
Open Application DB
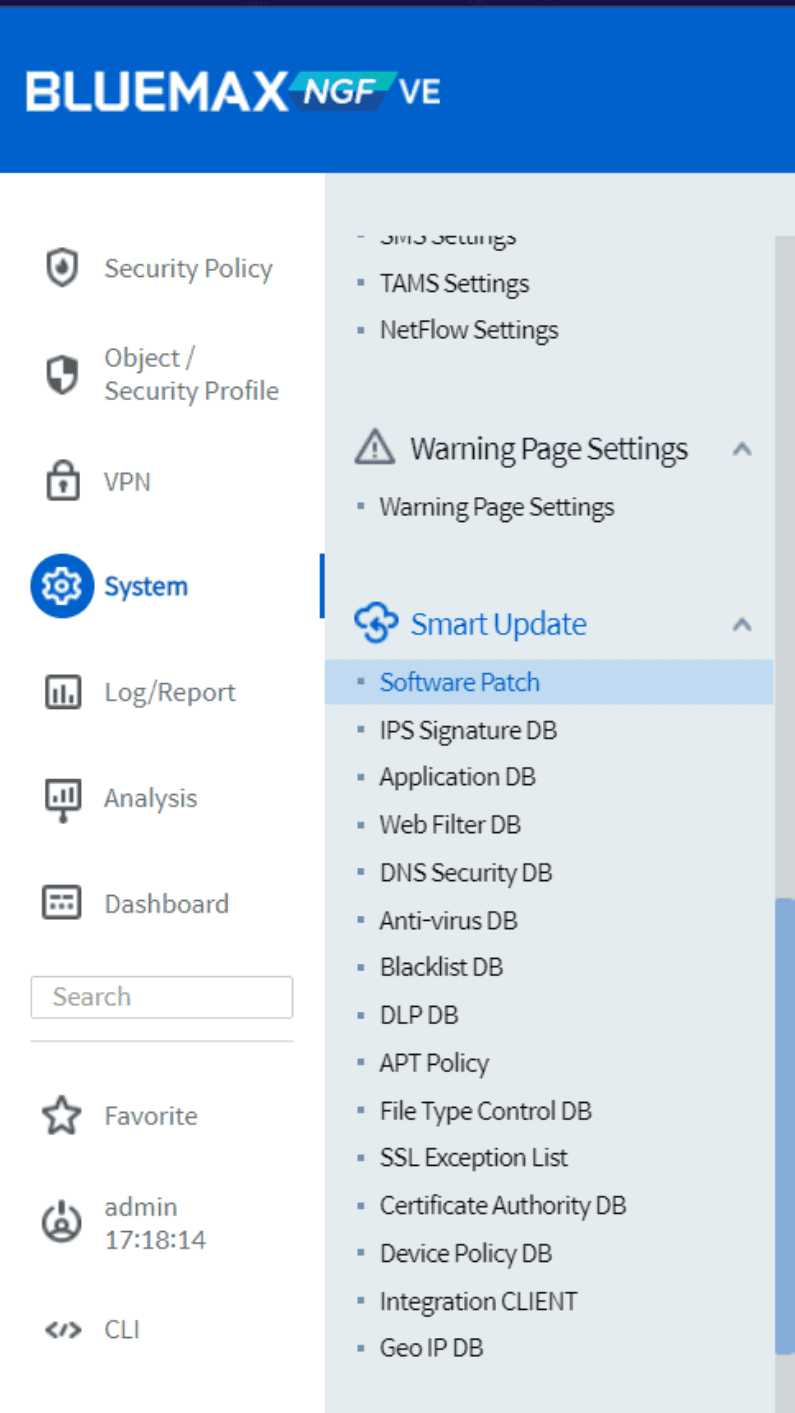pos(457,777)
